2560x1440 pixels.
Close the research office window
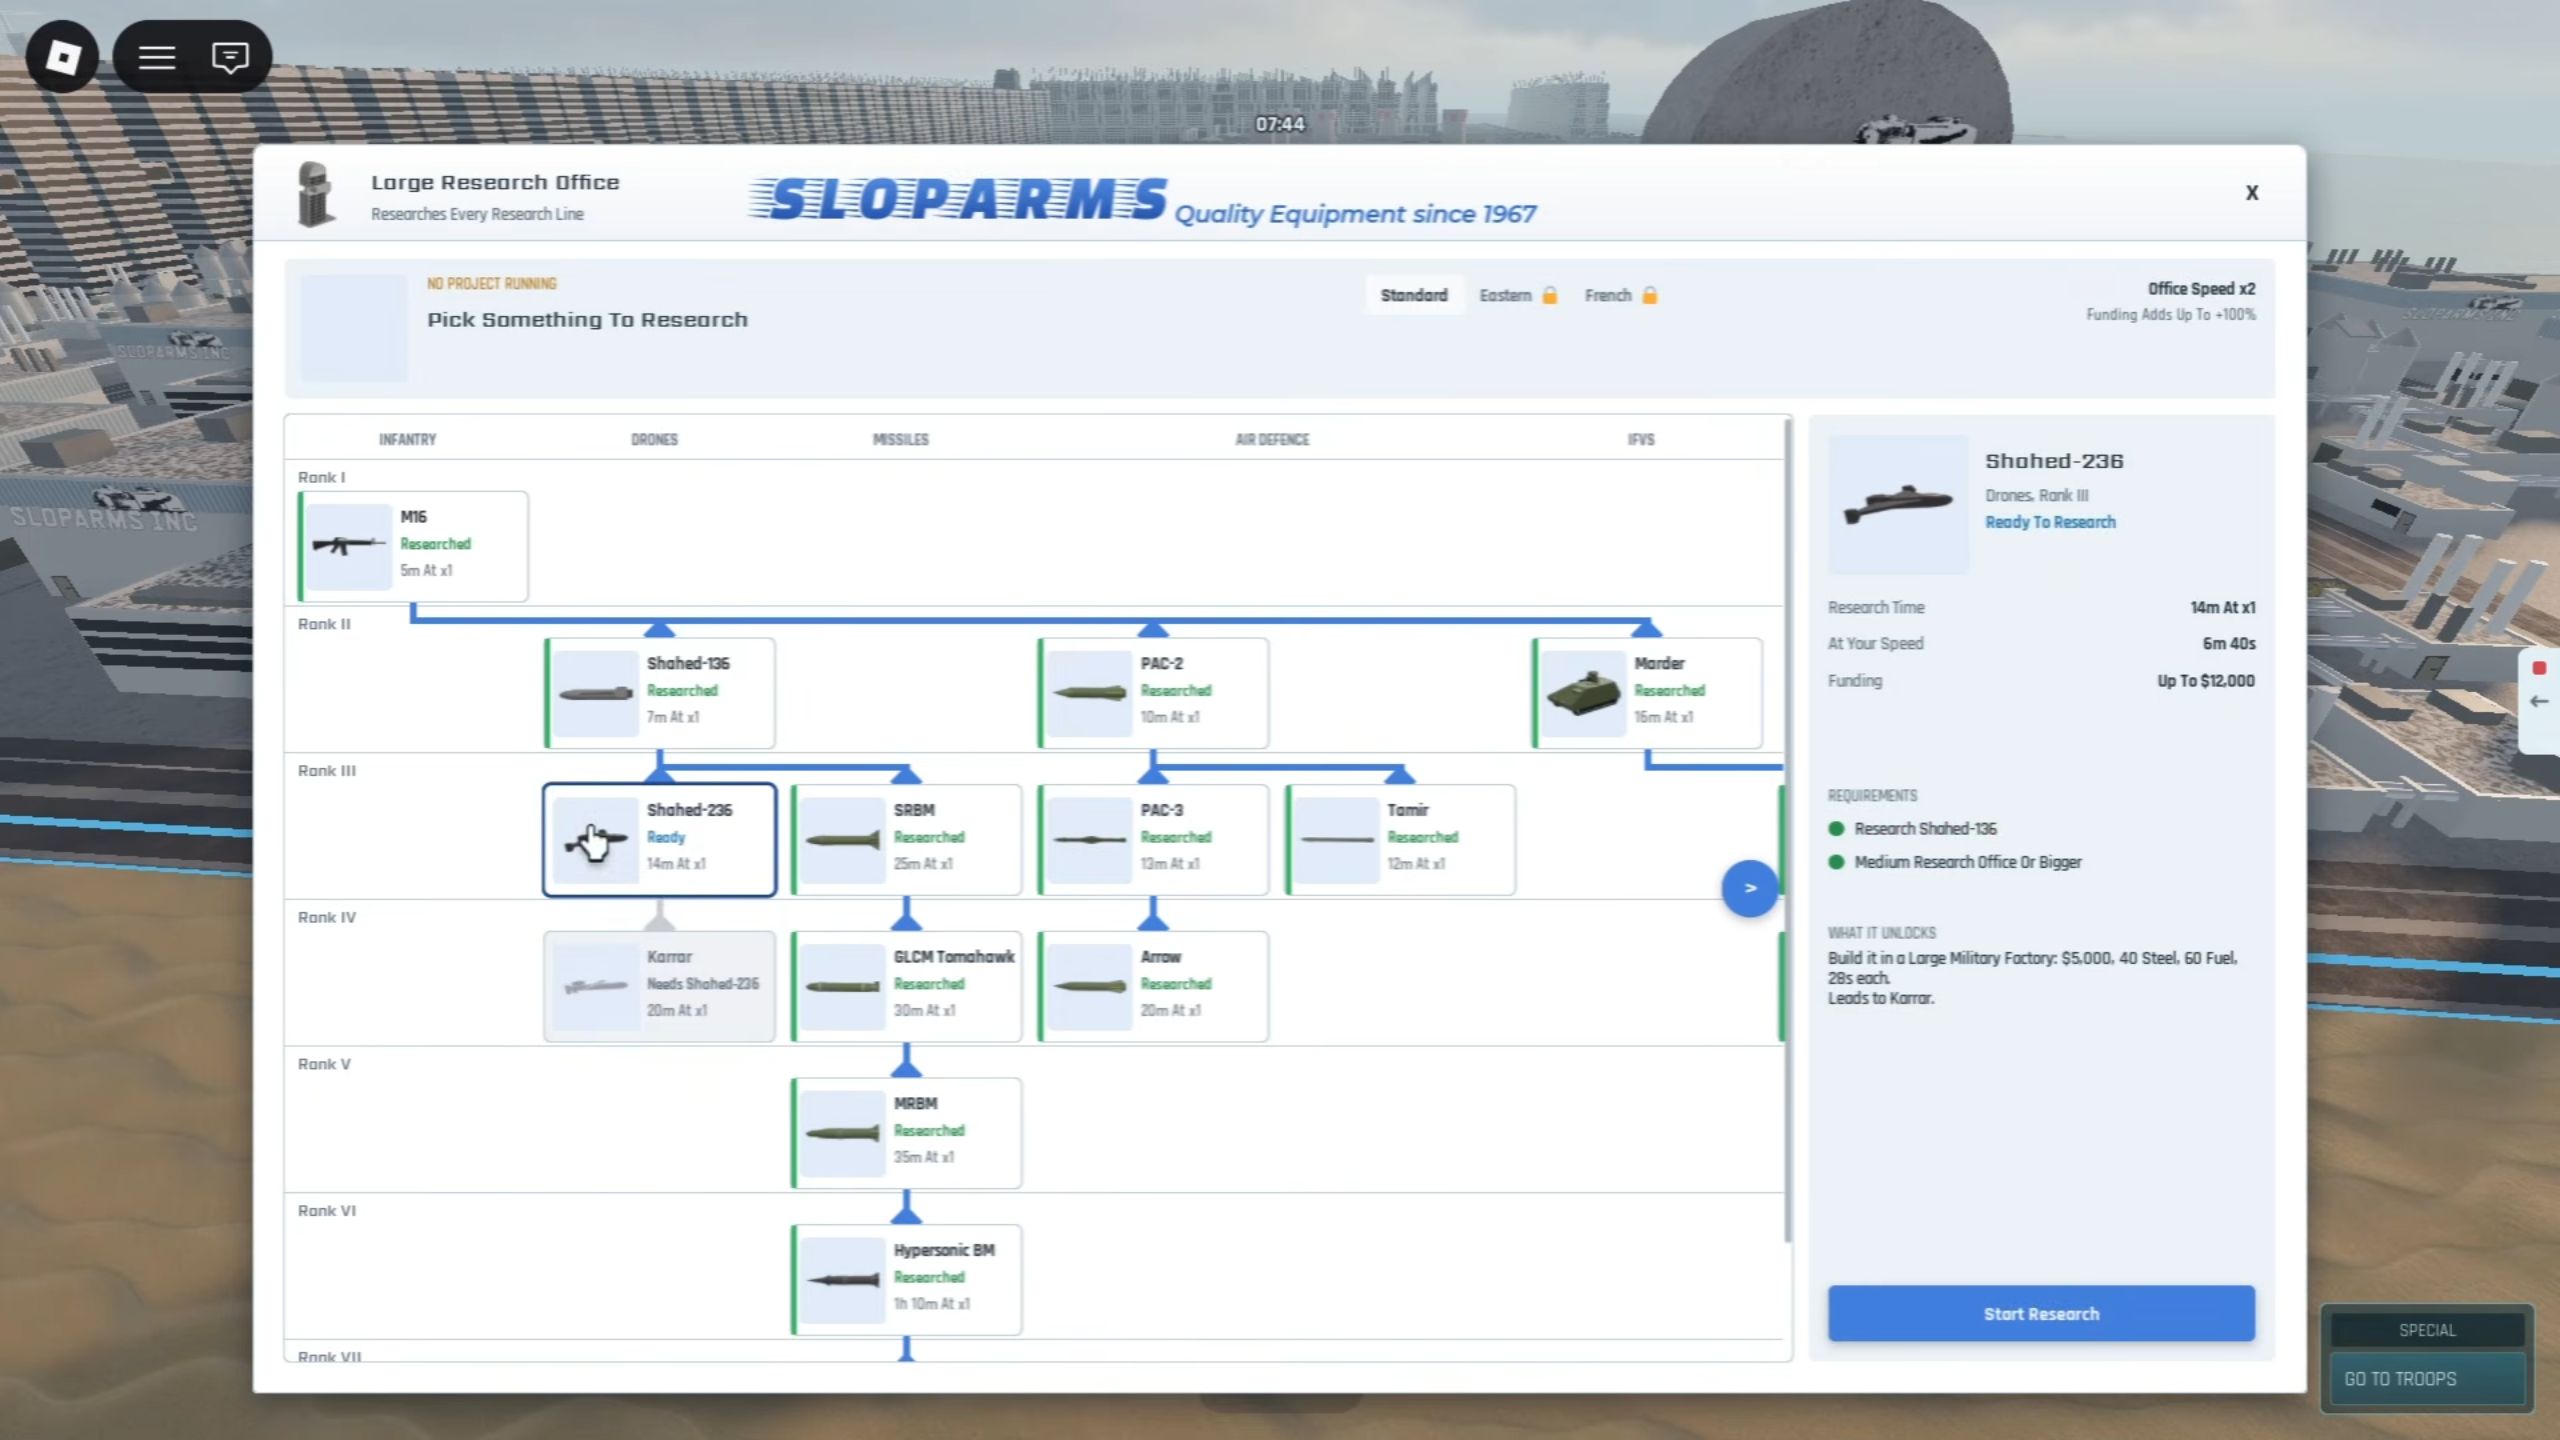pos(2252,193)
